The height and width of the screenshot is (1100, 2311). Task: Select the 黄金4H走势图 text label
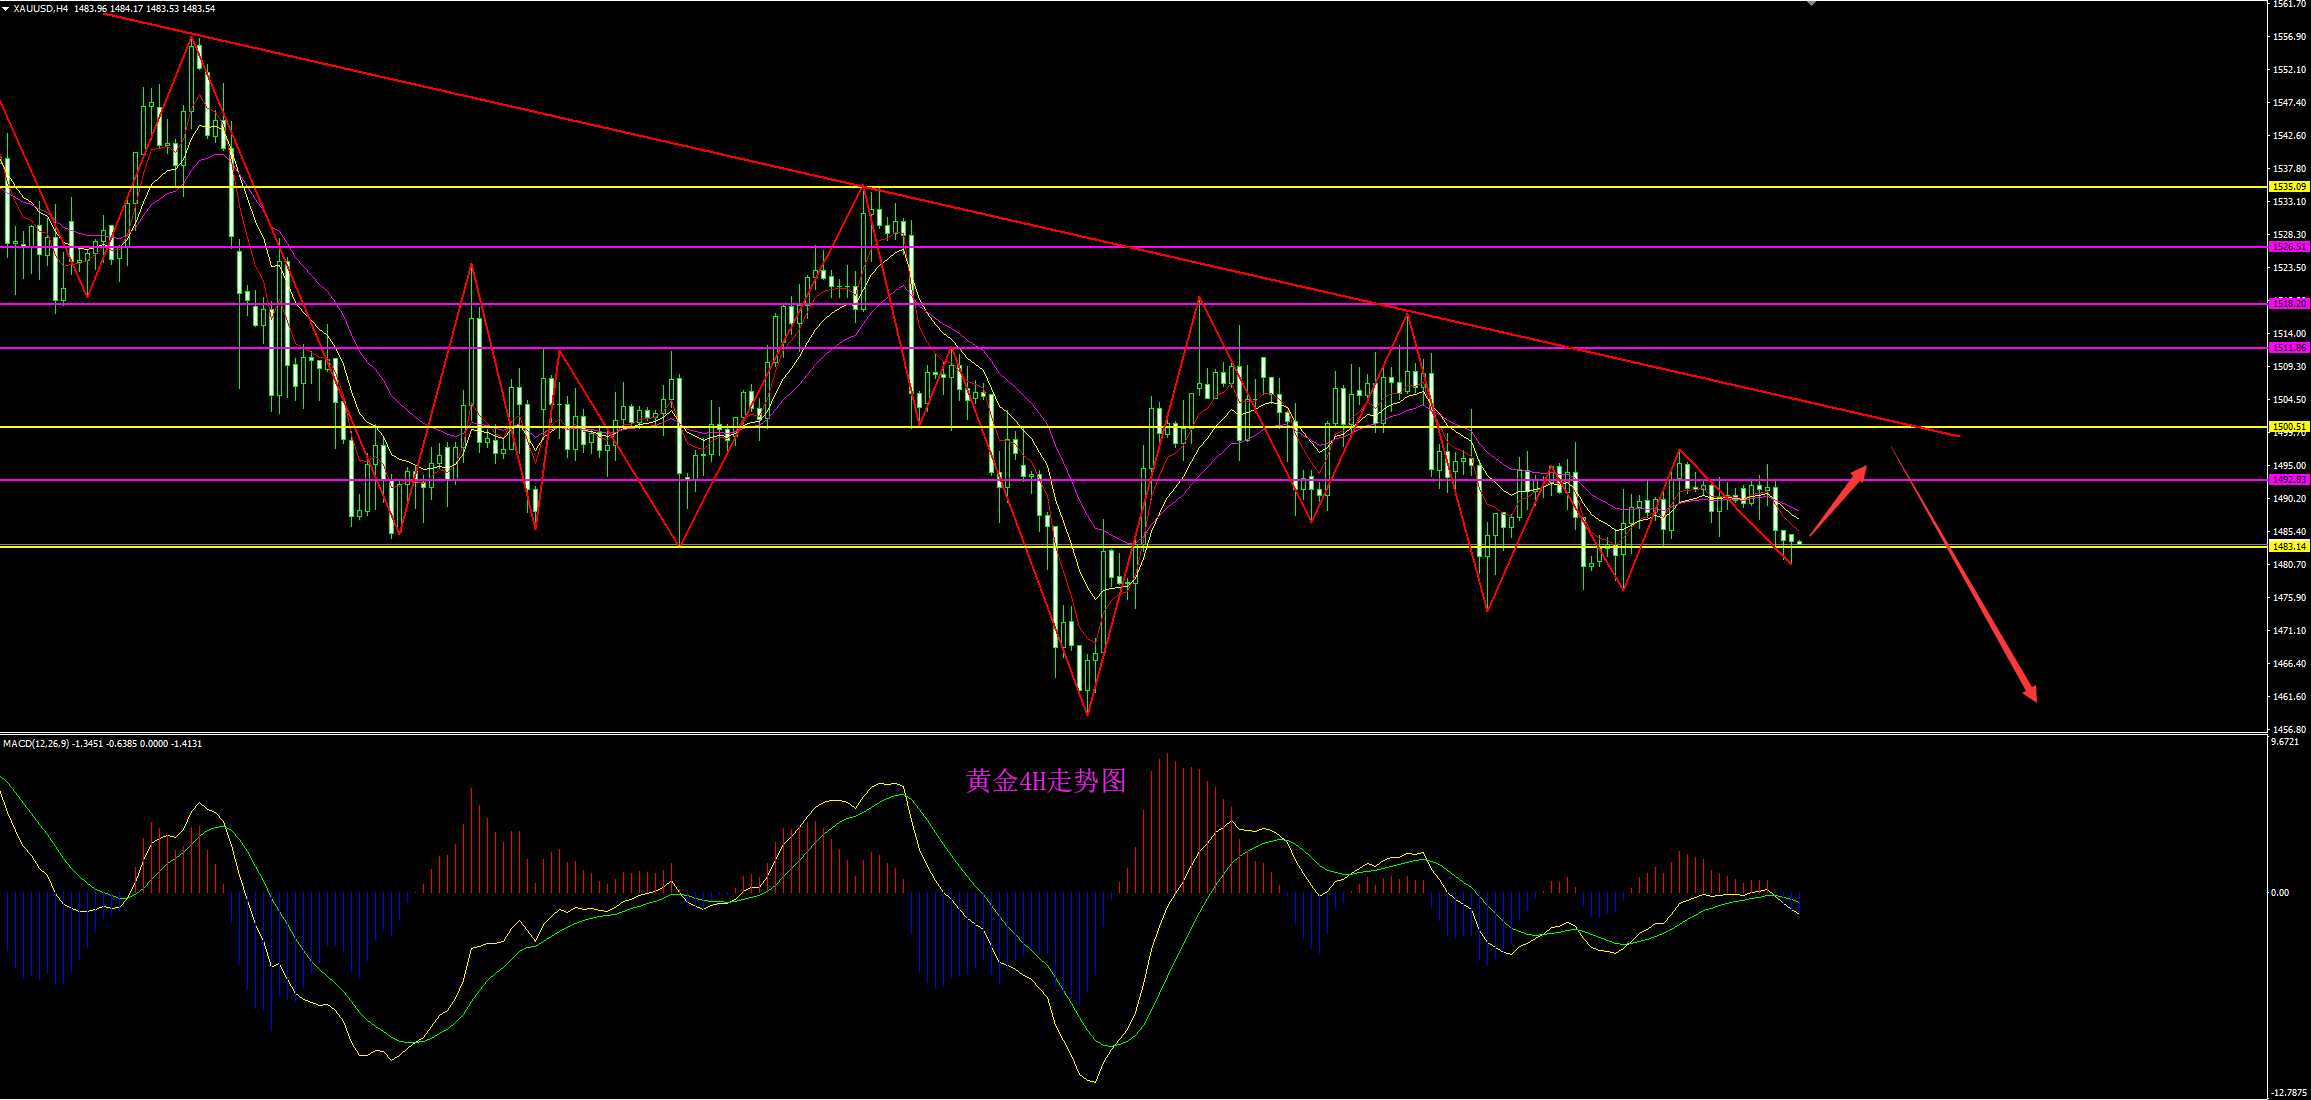coord(1046,781)
